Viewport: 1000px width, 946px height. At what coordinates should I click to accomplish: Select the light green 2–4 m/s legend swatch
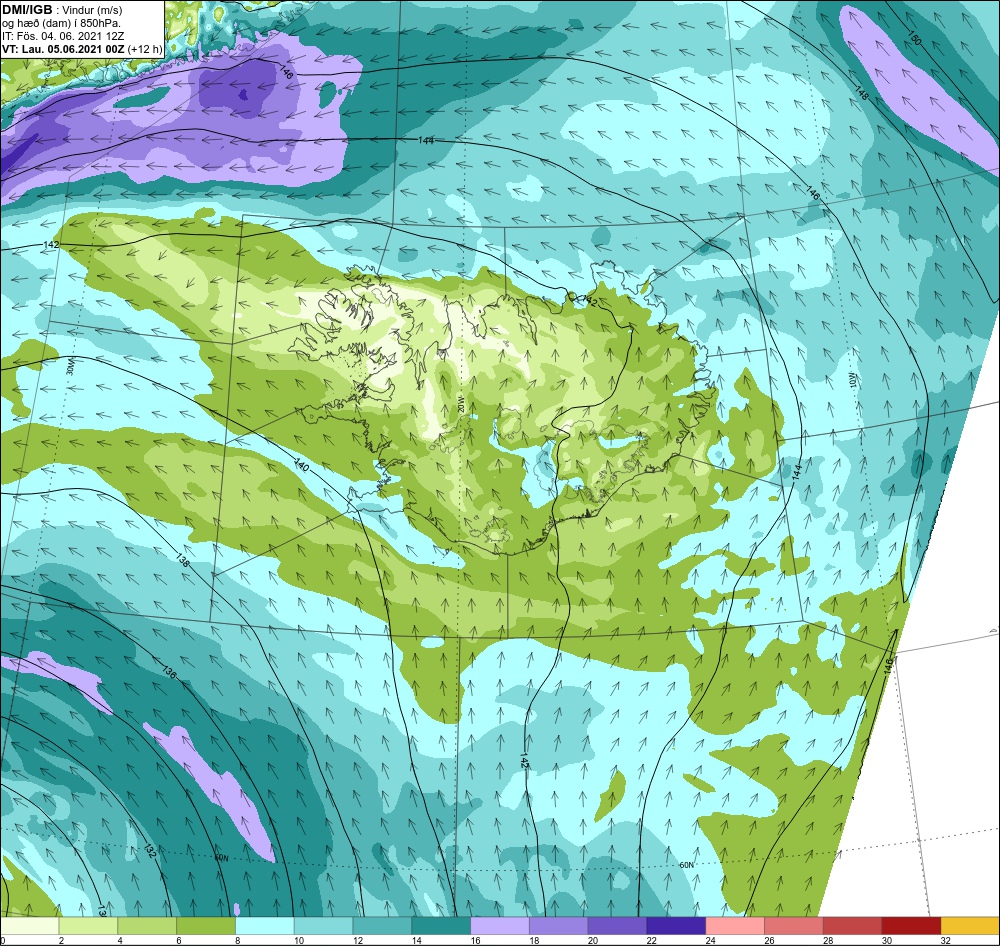click(89, 926)
